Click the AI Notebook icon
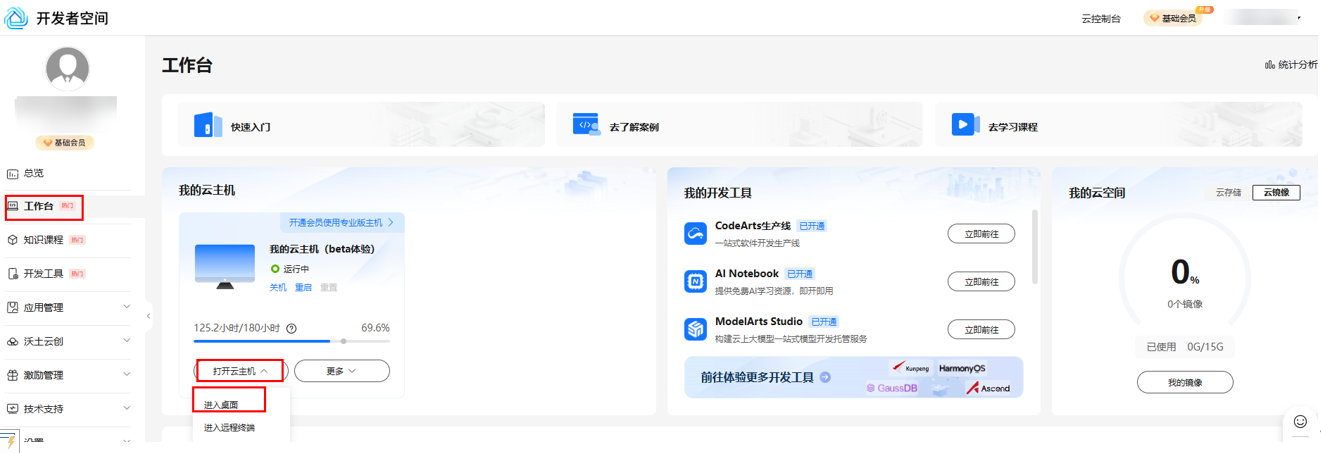The width and height of the screenshot is (1321, 453). point(695,282)
